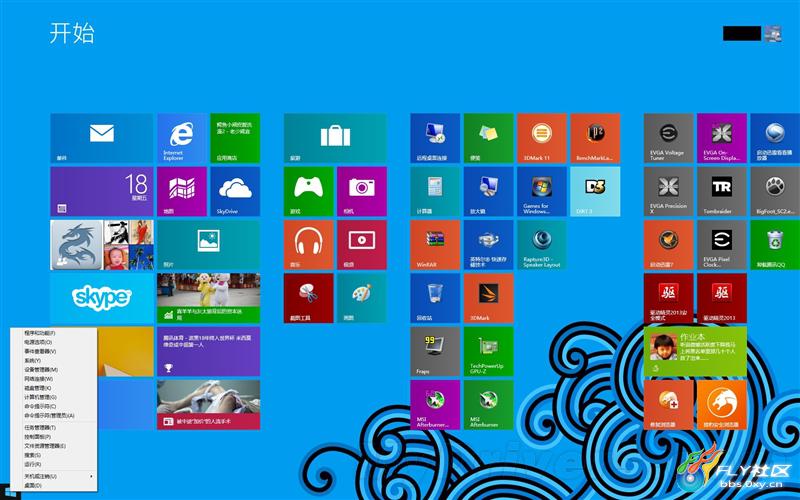Screen dimensions: 800x500
Task: Choose 电源选项(O) from context menu
Action: (54, 342)
